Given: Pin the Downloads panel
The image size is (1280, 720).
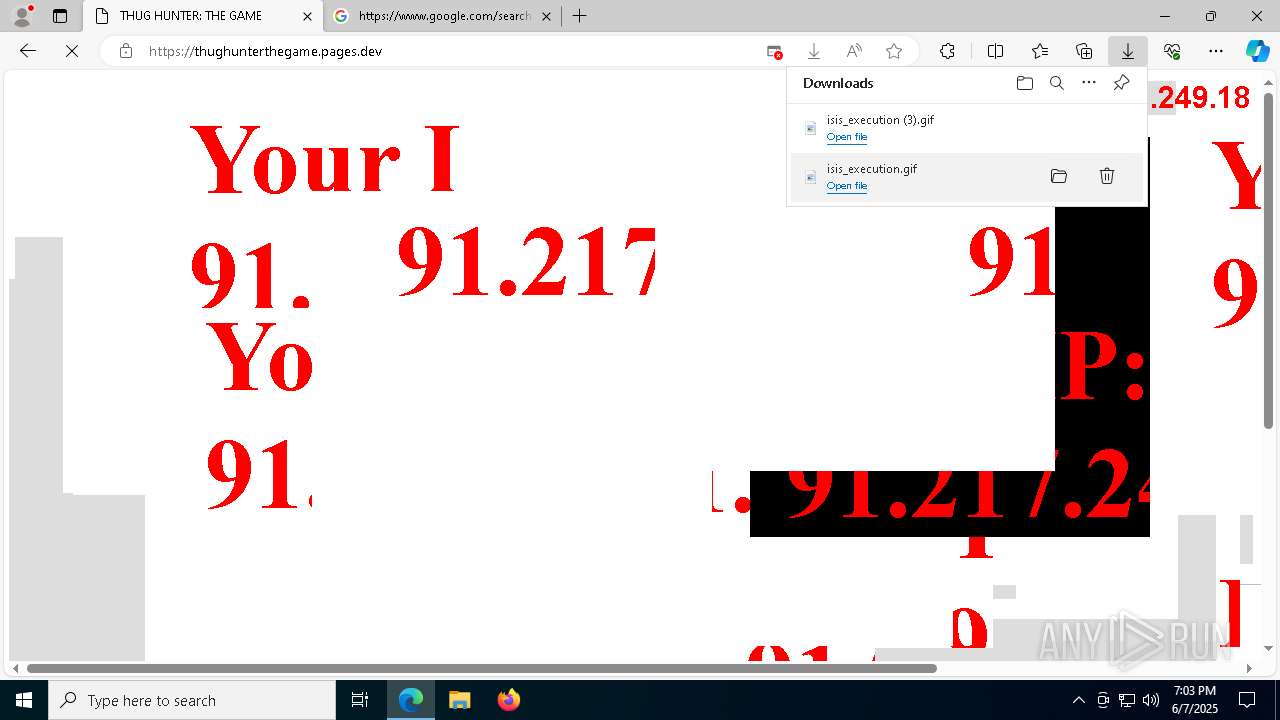Looking at the screenshot, I should coord(1121,83).
